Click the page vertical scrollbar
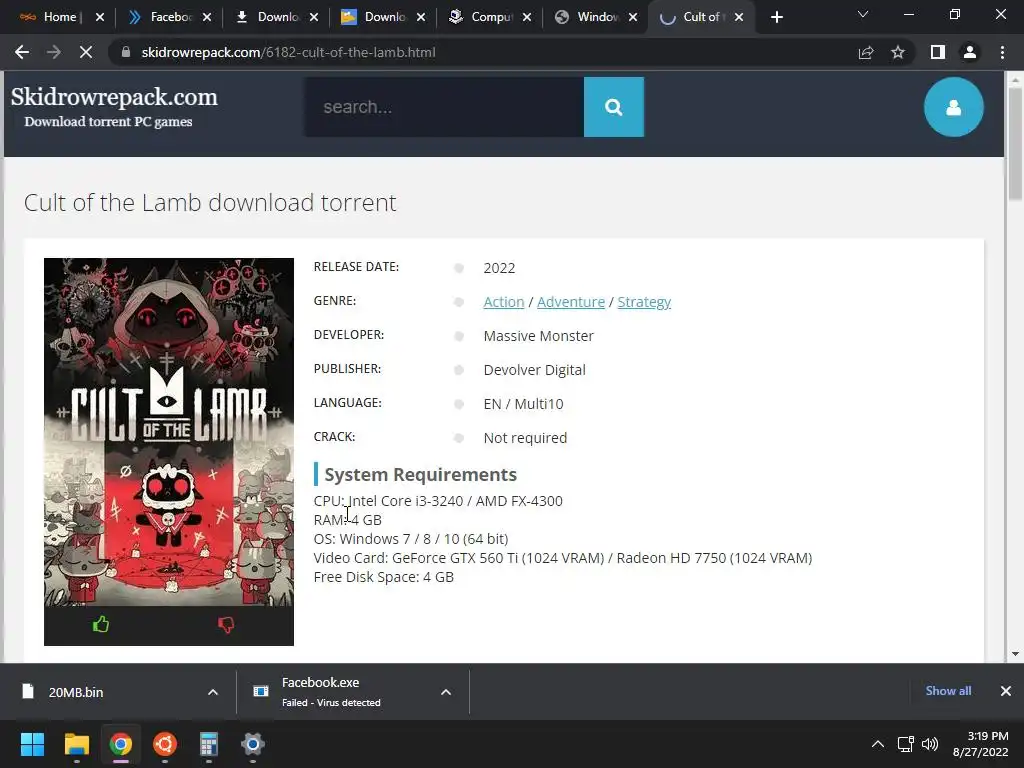Viewport: 1024px width, 768px height. click(x=1015, y=144)
